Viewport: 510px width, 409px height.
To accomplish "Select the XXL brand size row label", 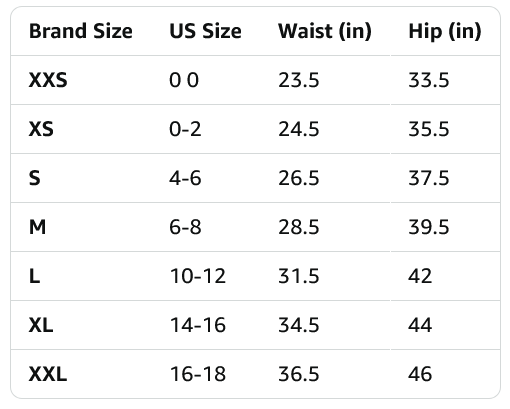I will pos(48,374).
